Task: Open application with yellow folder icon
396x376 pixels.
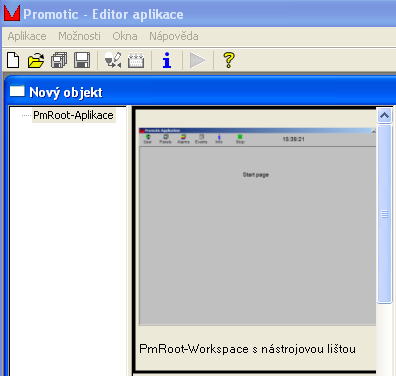Action: point(36,60)
